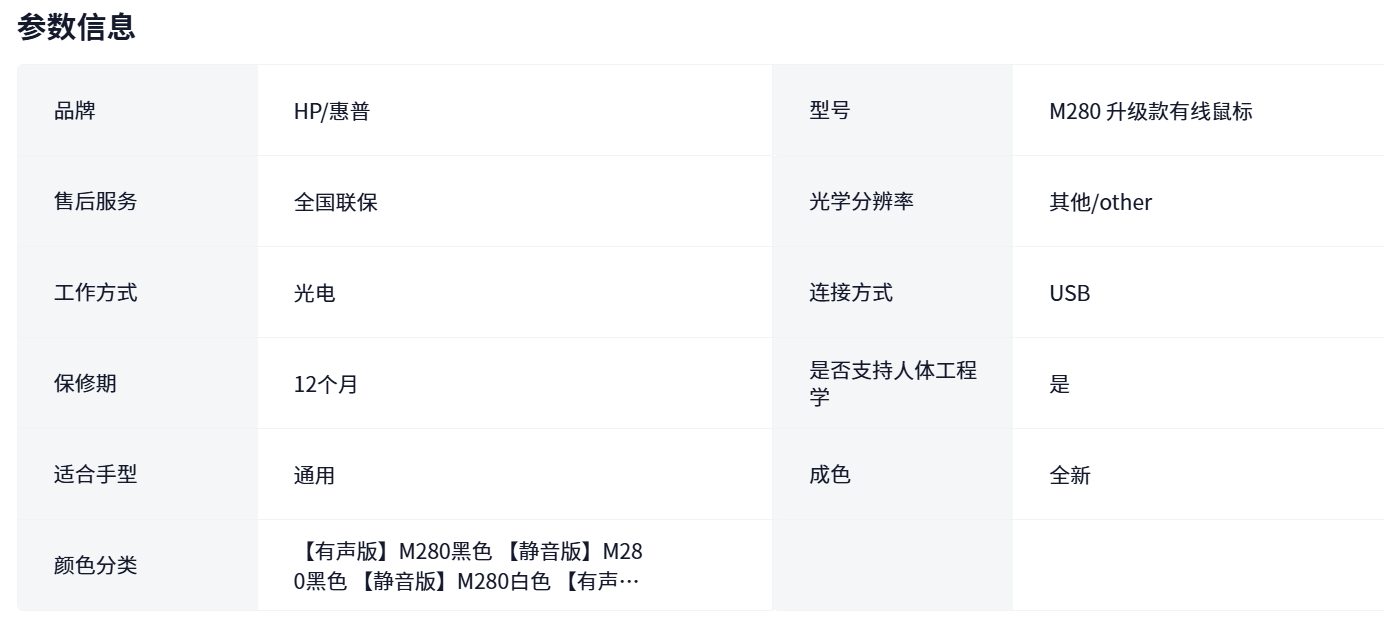Click the 通用 hand type value
The image size is (1384, 643).
(x=314, y=475)
